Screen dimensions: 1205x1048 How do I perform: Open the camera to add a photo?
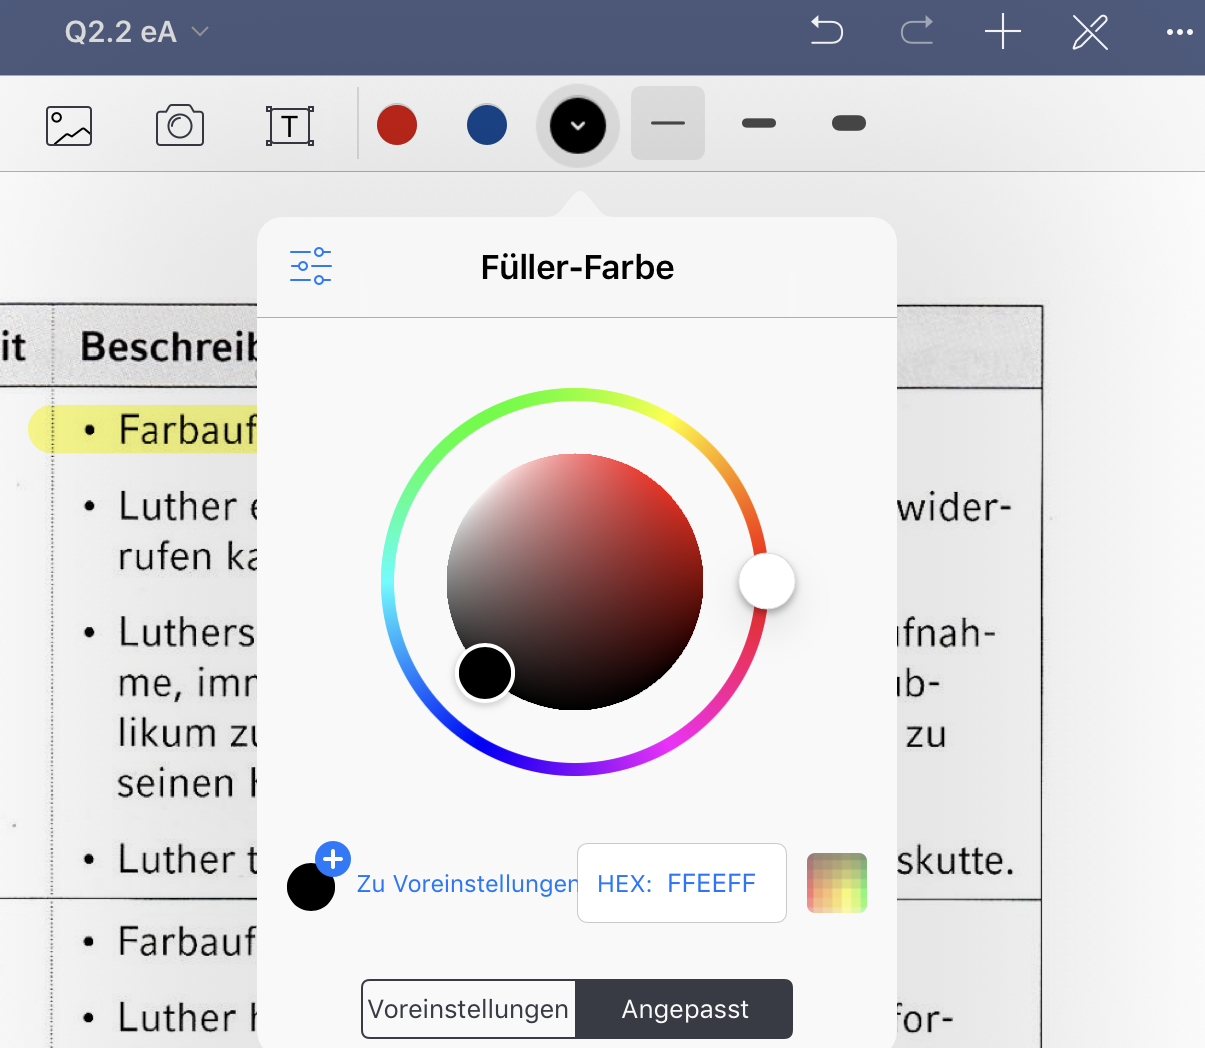(180, 125)
